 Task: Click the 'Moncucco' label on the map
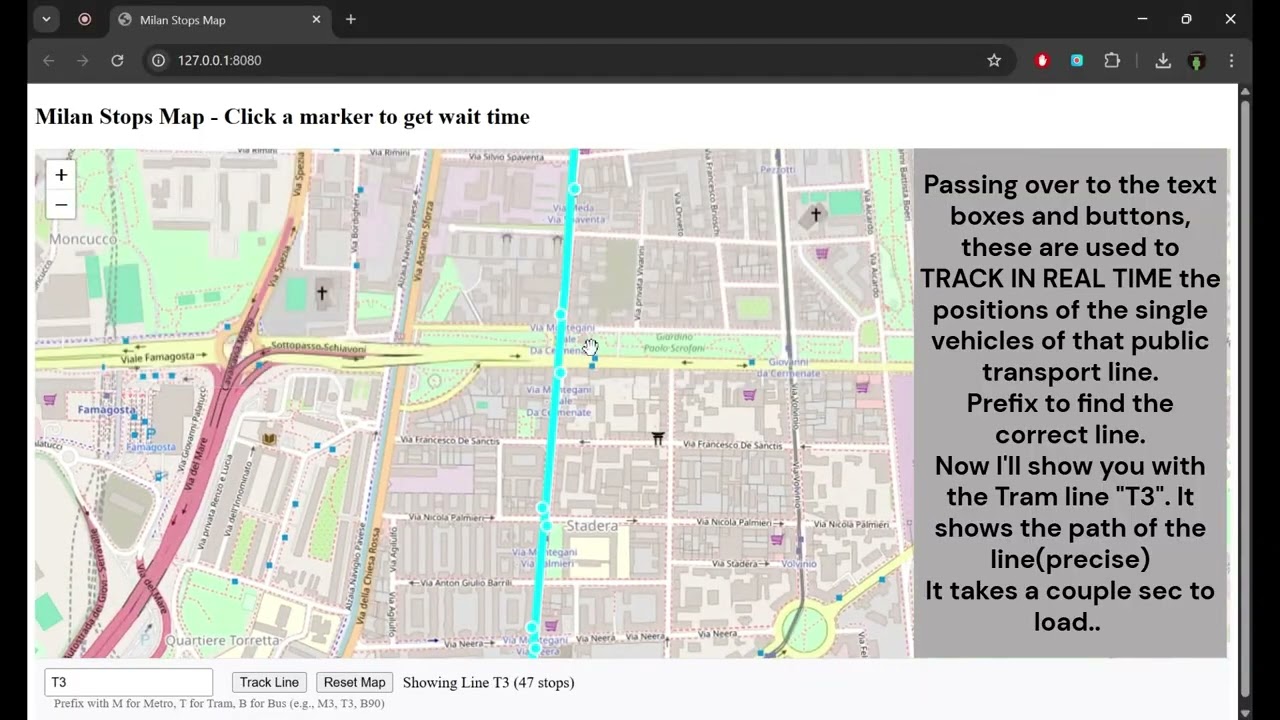click(83, 239)
